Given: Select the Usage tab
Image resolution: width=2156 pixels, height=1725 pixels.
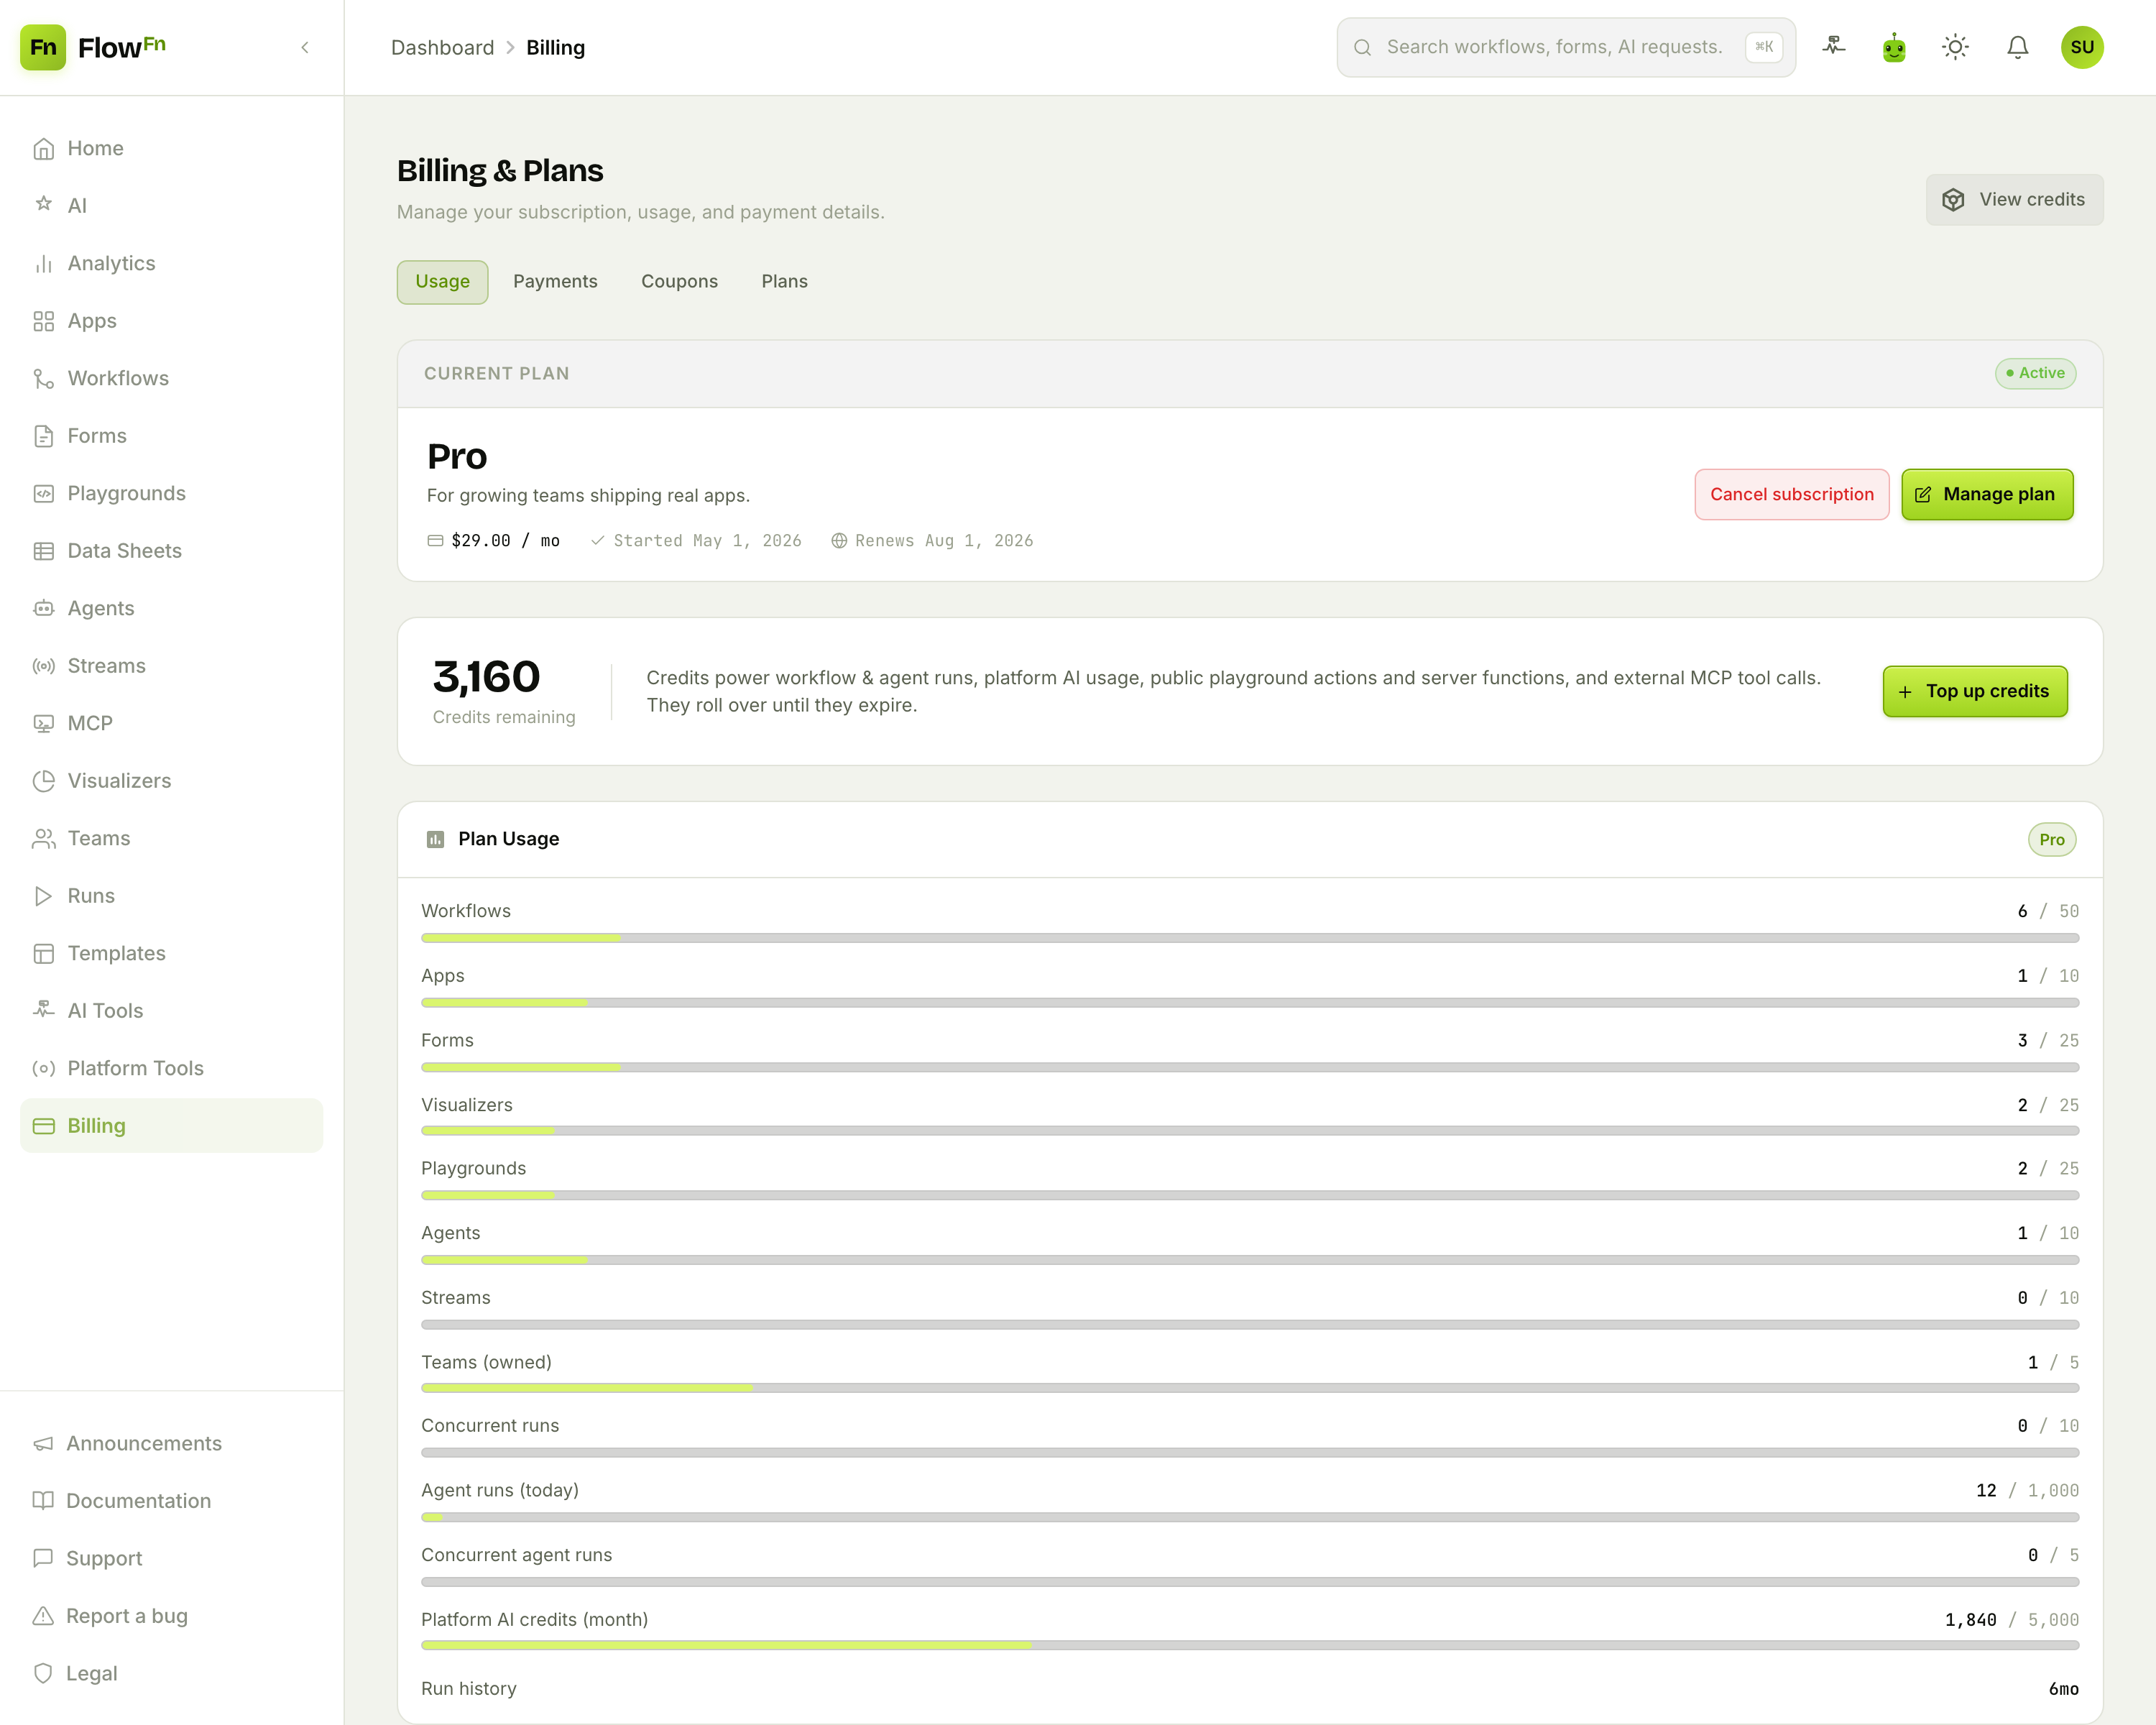Looking at the screenshot, I should 442,282.
